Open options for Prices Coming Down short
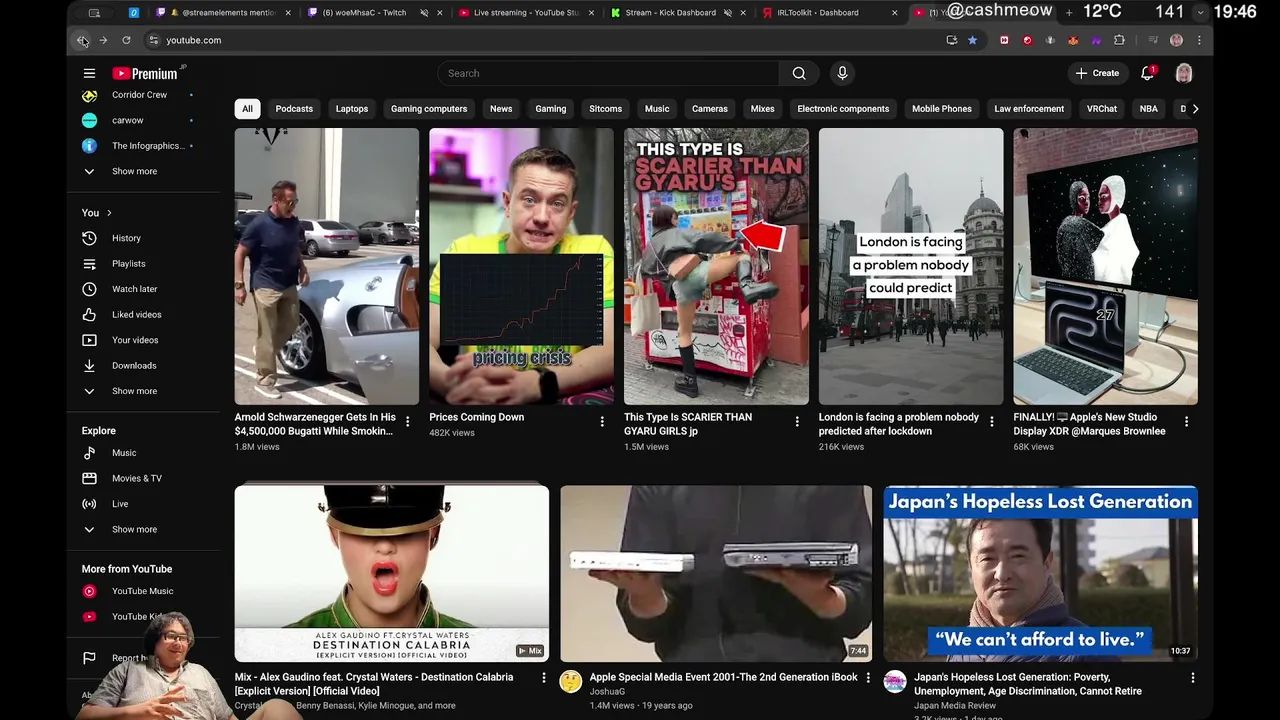Screen dimensions: 1280x720 coord(602,422)
